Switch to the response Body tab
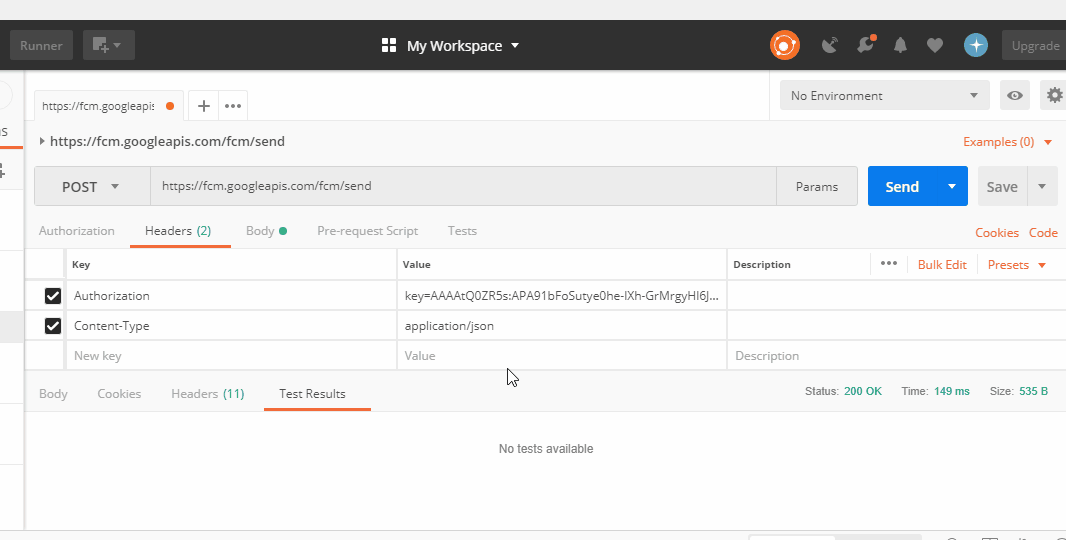The image size is (1066, 540). [53, 394]
